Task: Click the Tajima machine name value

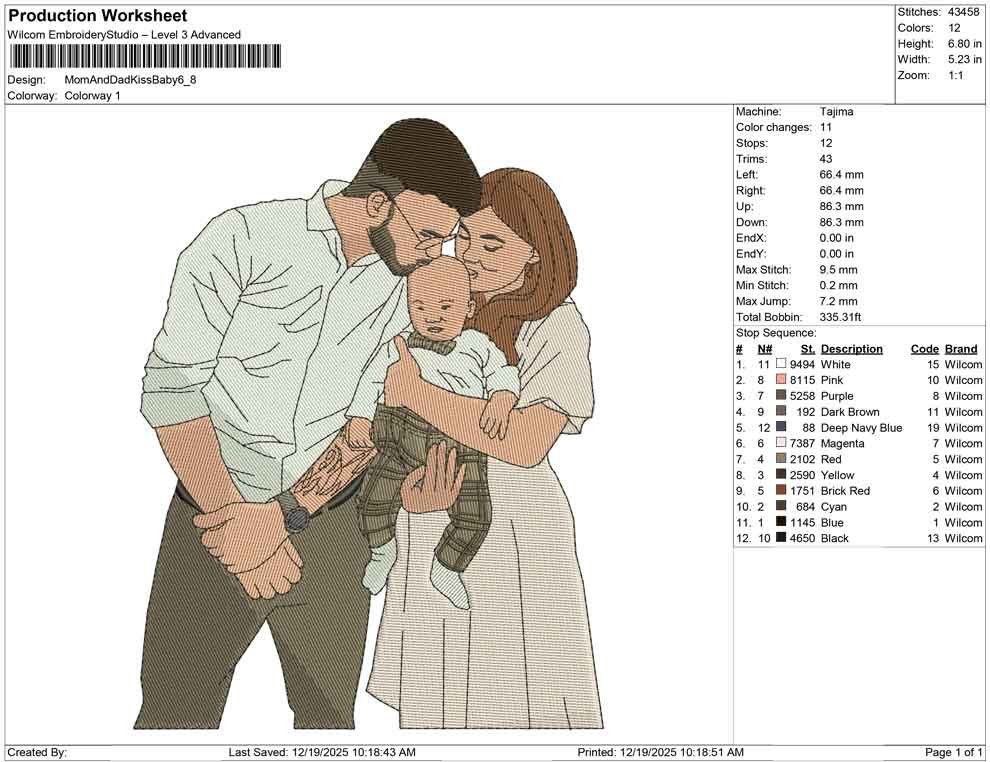Action: (836, 111)
